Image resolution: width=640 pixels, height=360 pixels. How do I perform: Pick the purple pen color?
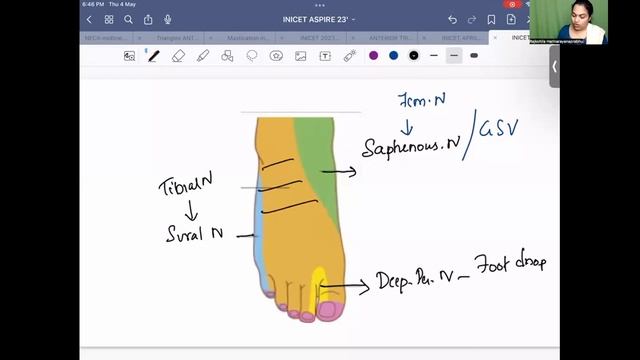tap(373, 56)
